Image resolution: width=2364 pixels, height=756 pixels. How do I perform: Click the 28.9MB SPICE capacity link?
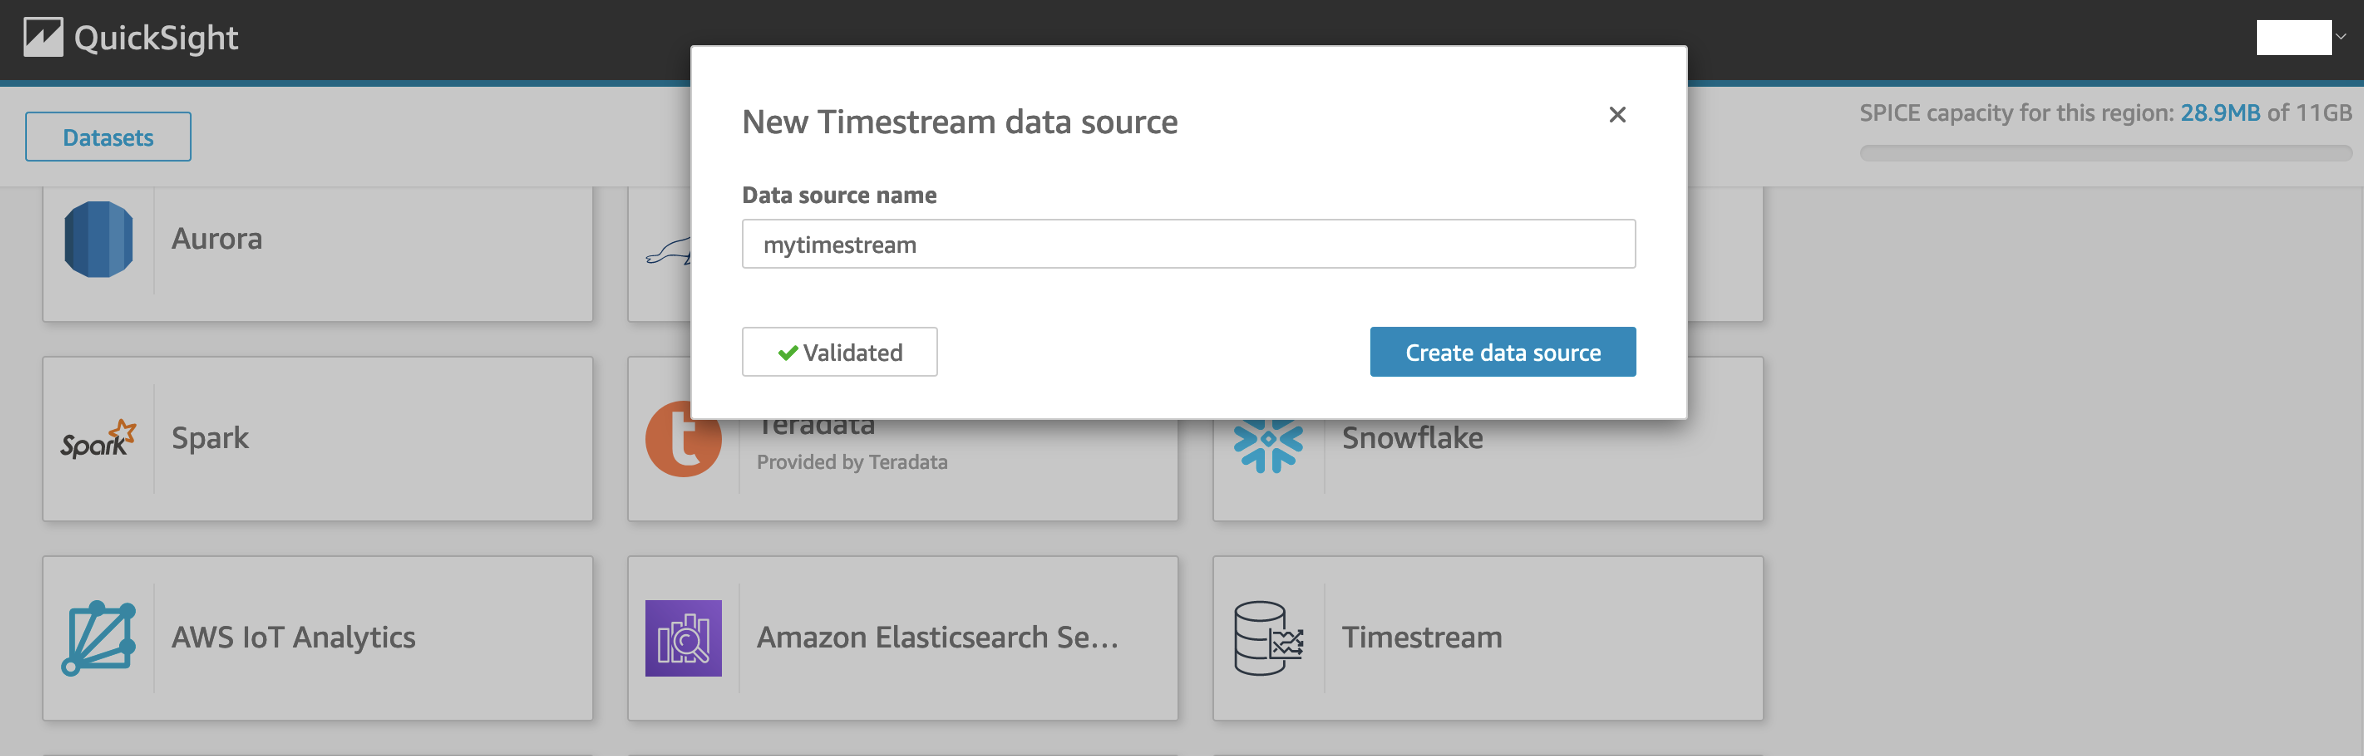(2219, 113)
